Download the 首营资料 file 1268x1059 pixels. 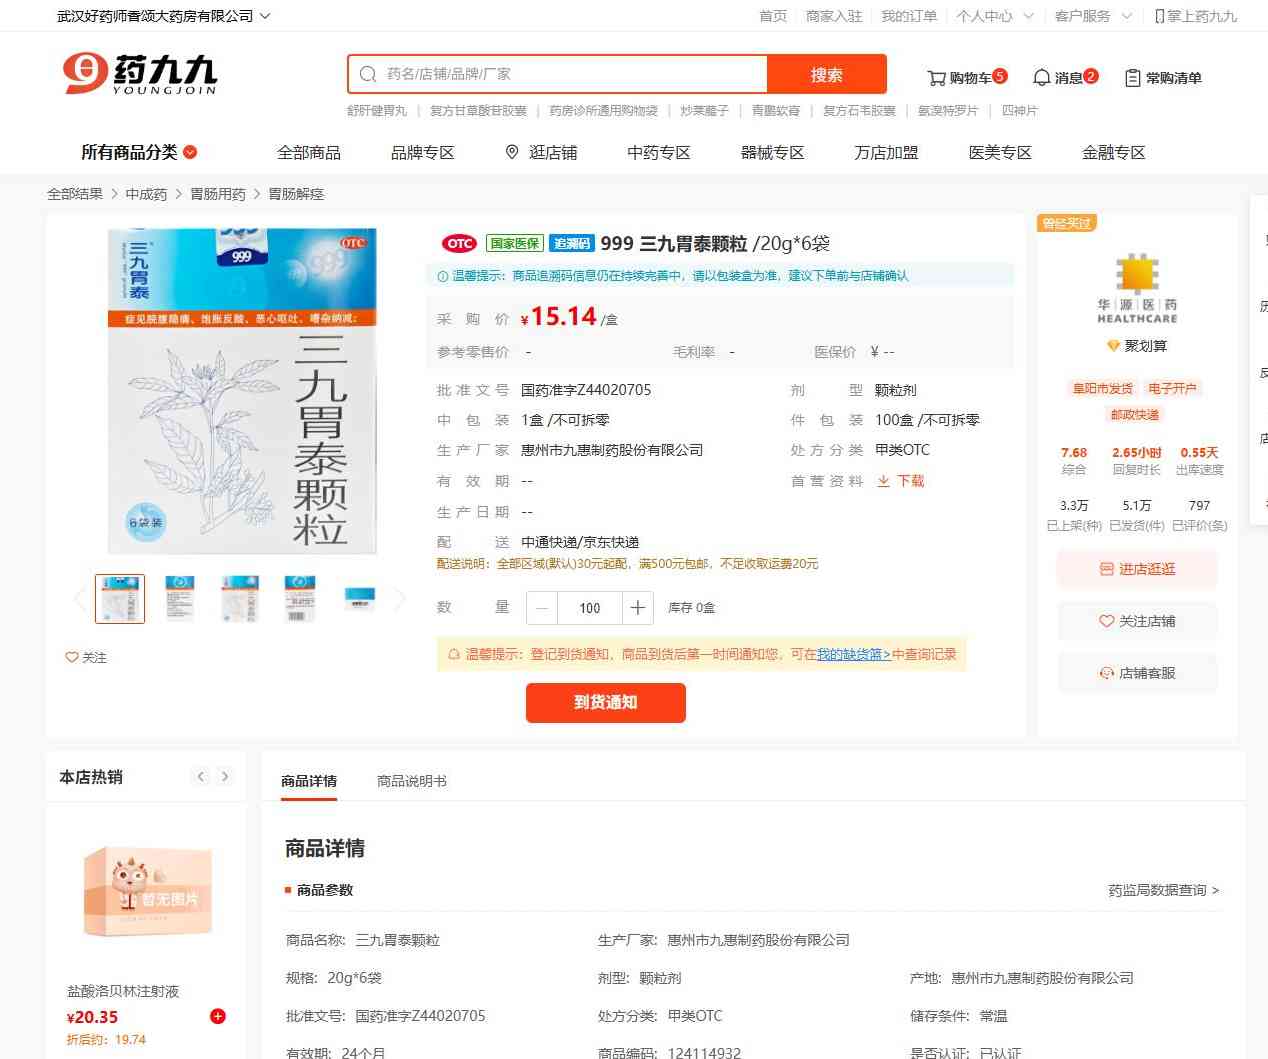pyautogui.click(x=901, y=481)
